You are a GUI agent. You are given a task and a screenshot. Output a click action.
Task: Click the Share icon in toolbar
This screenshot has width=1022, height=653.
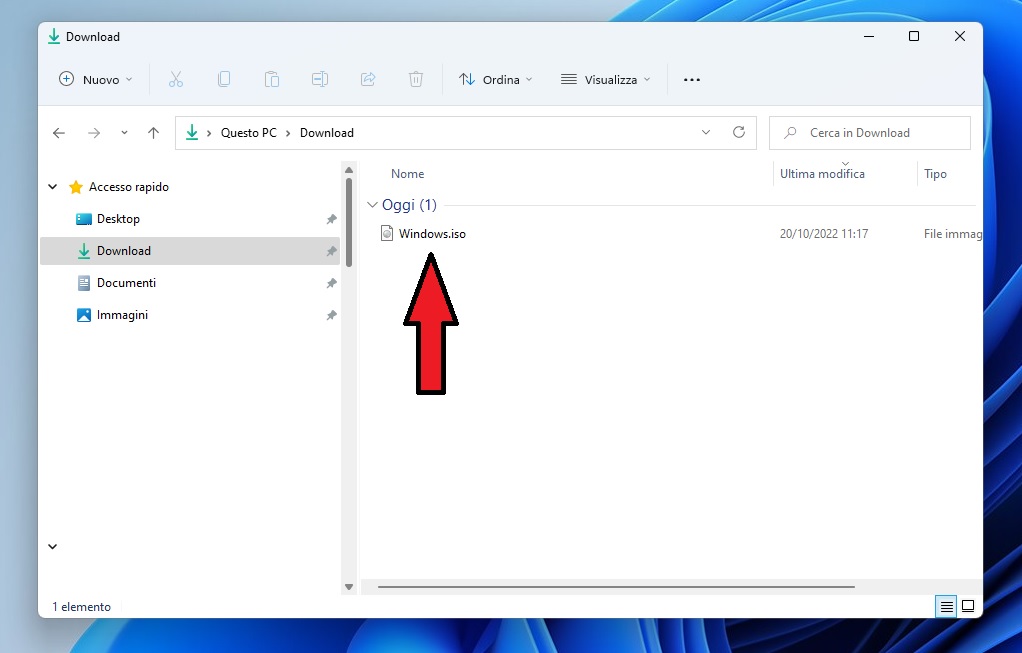[368, 80]
